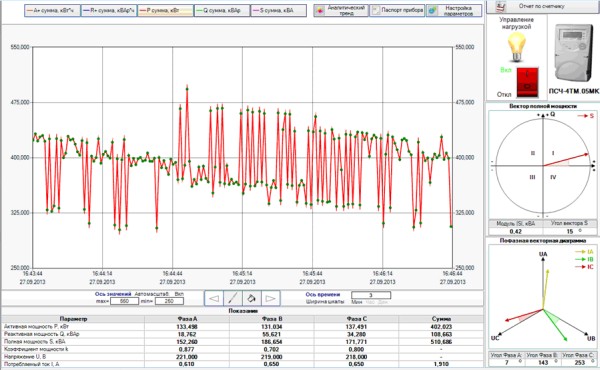This screenshot has height=370, width=600.
Task: Open Аналитический тренд
Action: 341,11
